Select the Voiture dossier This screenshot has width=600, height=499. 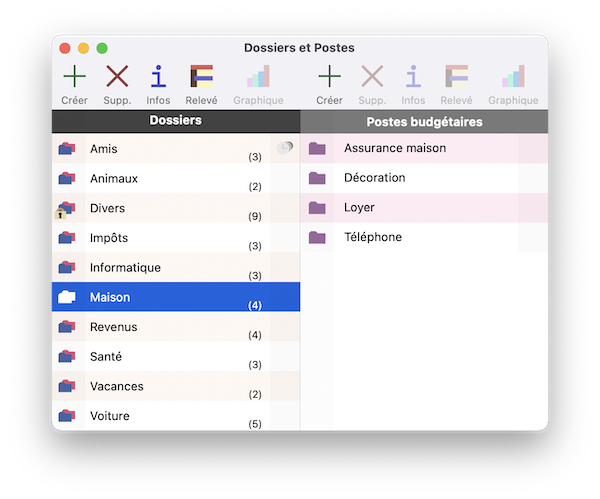pyautogui.click(x=176, y=416)
